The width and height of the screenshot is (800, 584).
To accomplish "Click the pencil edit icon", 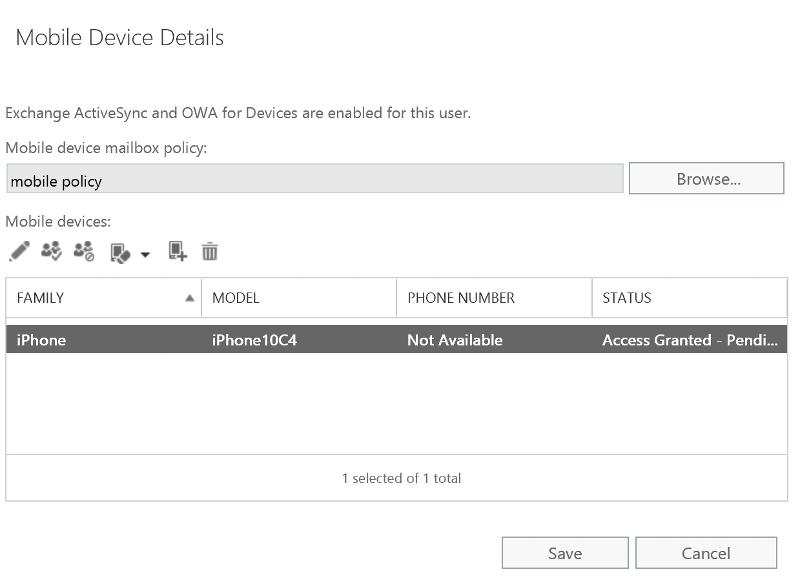I will 19,251.
